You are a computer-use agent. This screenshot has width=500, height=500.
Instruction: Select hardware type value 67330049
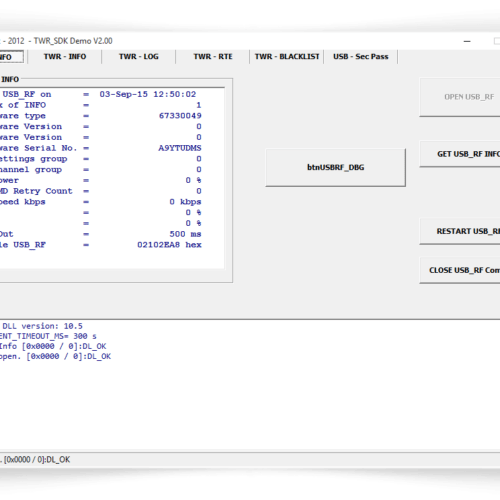tap(180, 116)
